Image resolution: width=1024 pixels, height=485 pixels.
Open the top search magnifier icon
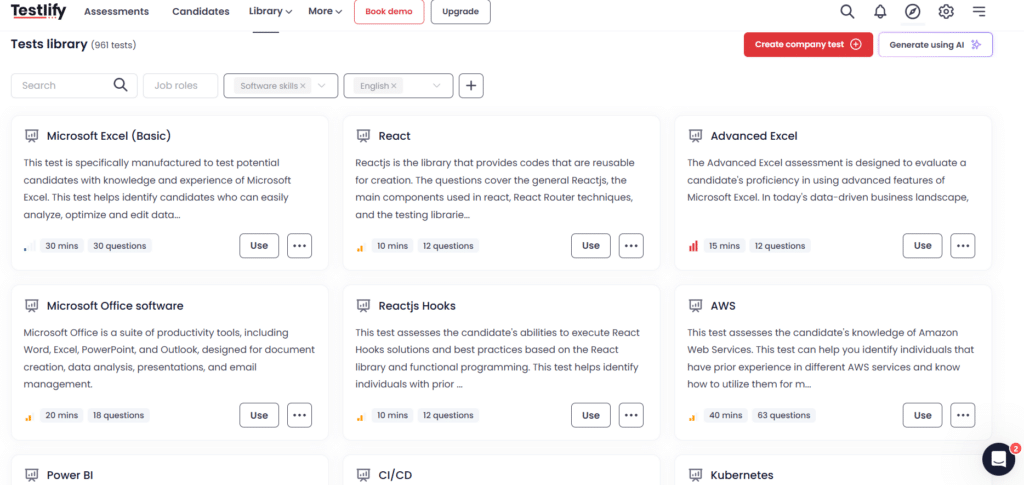(x=847, y=11)
